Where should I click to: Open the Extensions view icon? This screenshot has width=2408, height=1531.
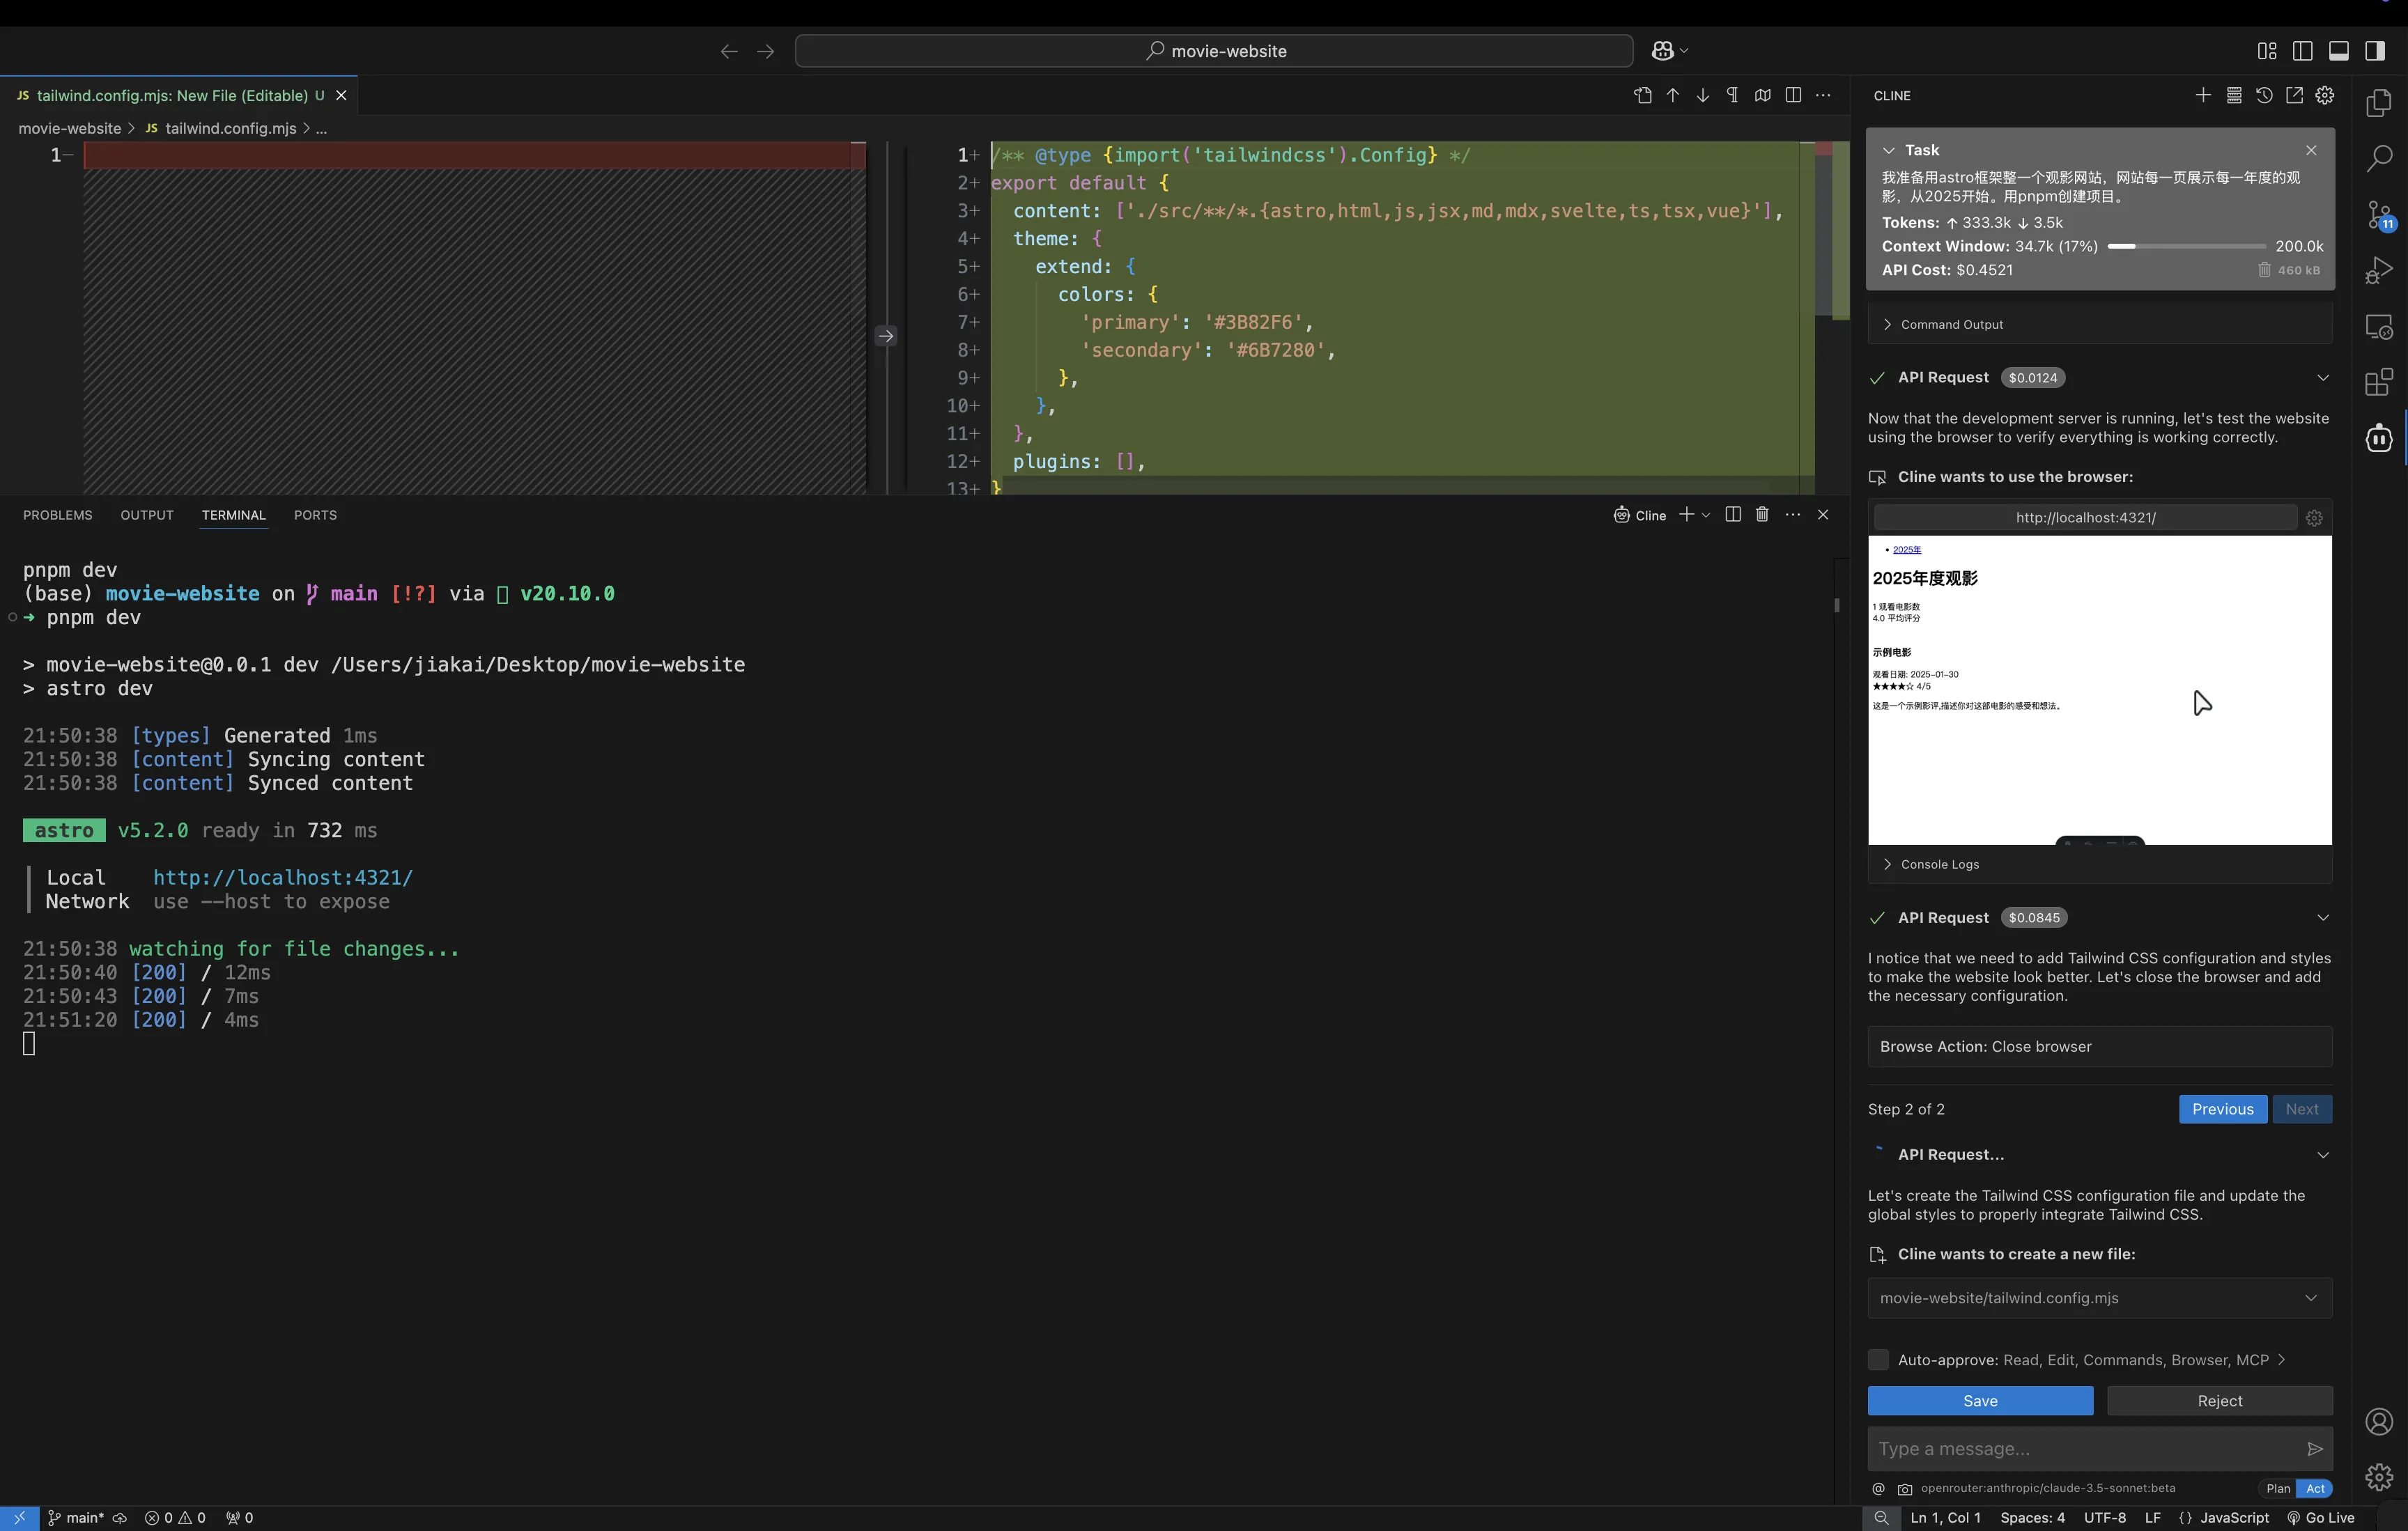2379,382
